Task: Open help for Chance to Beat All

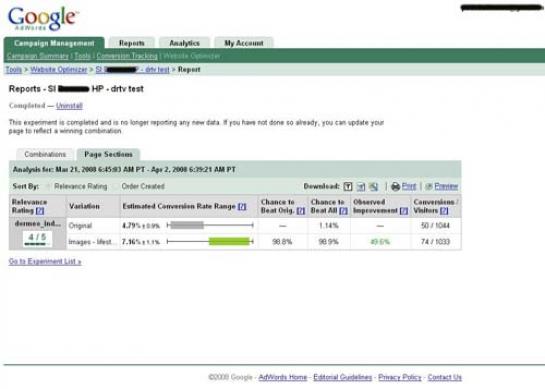Action: click(343, 211)
